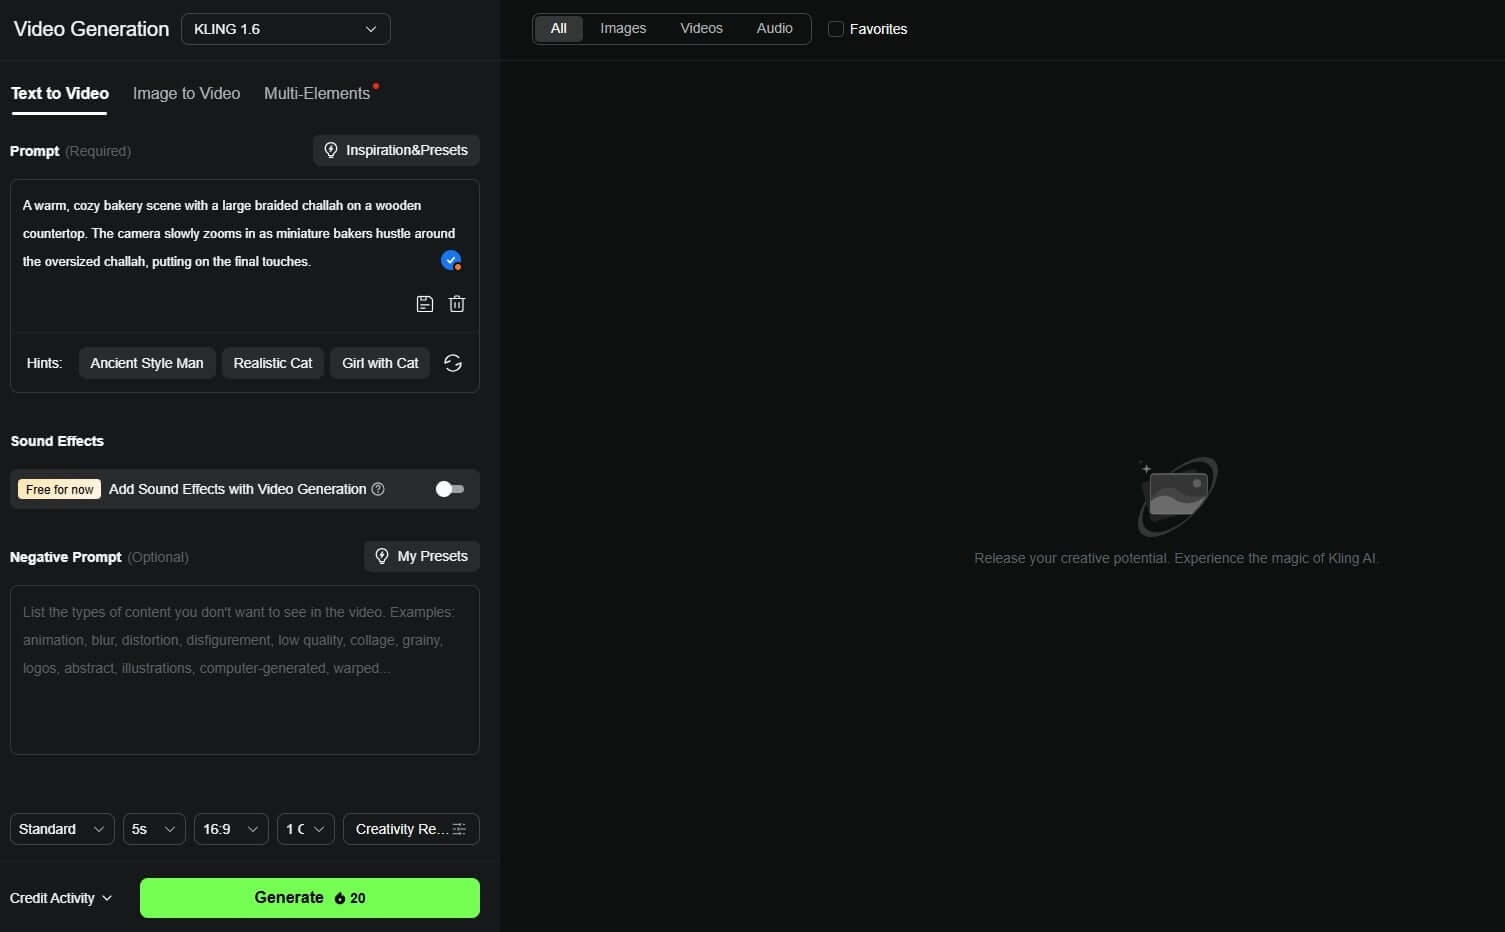This screenshot has width=1505, height=932.
Task: Apply the Ancient Style Man hint
Action: pyautogui.click(x=147, y=363)
